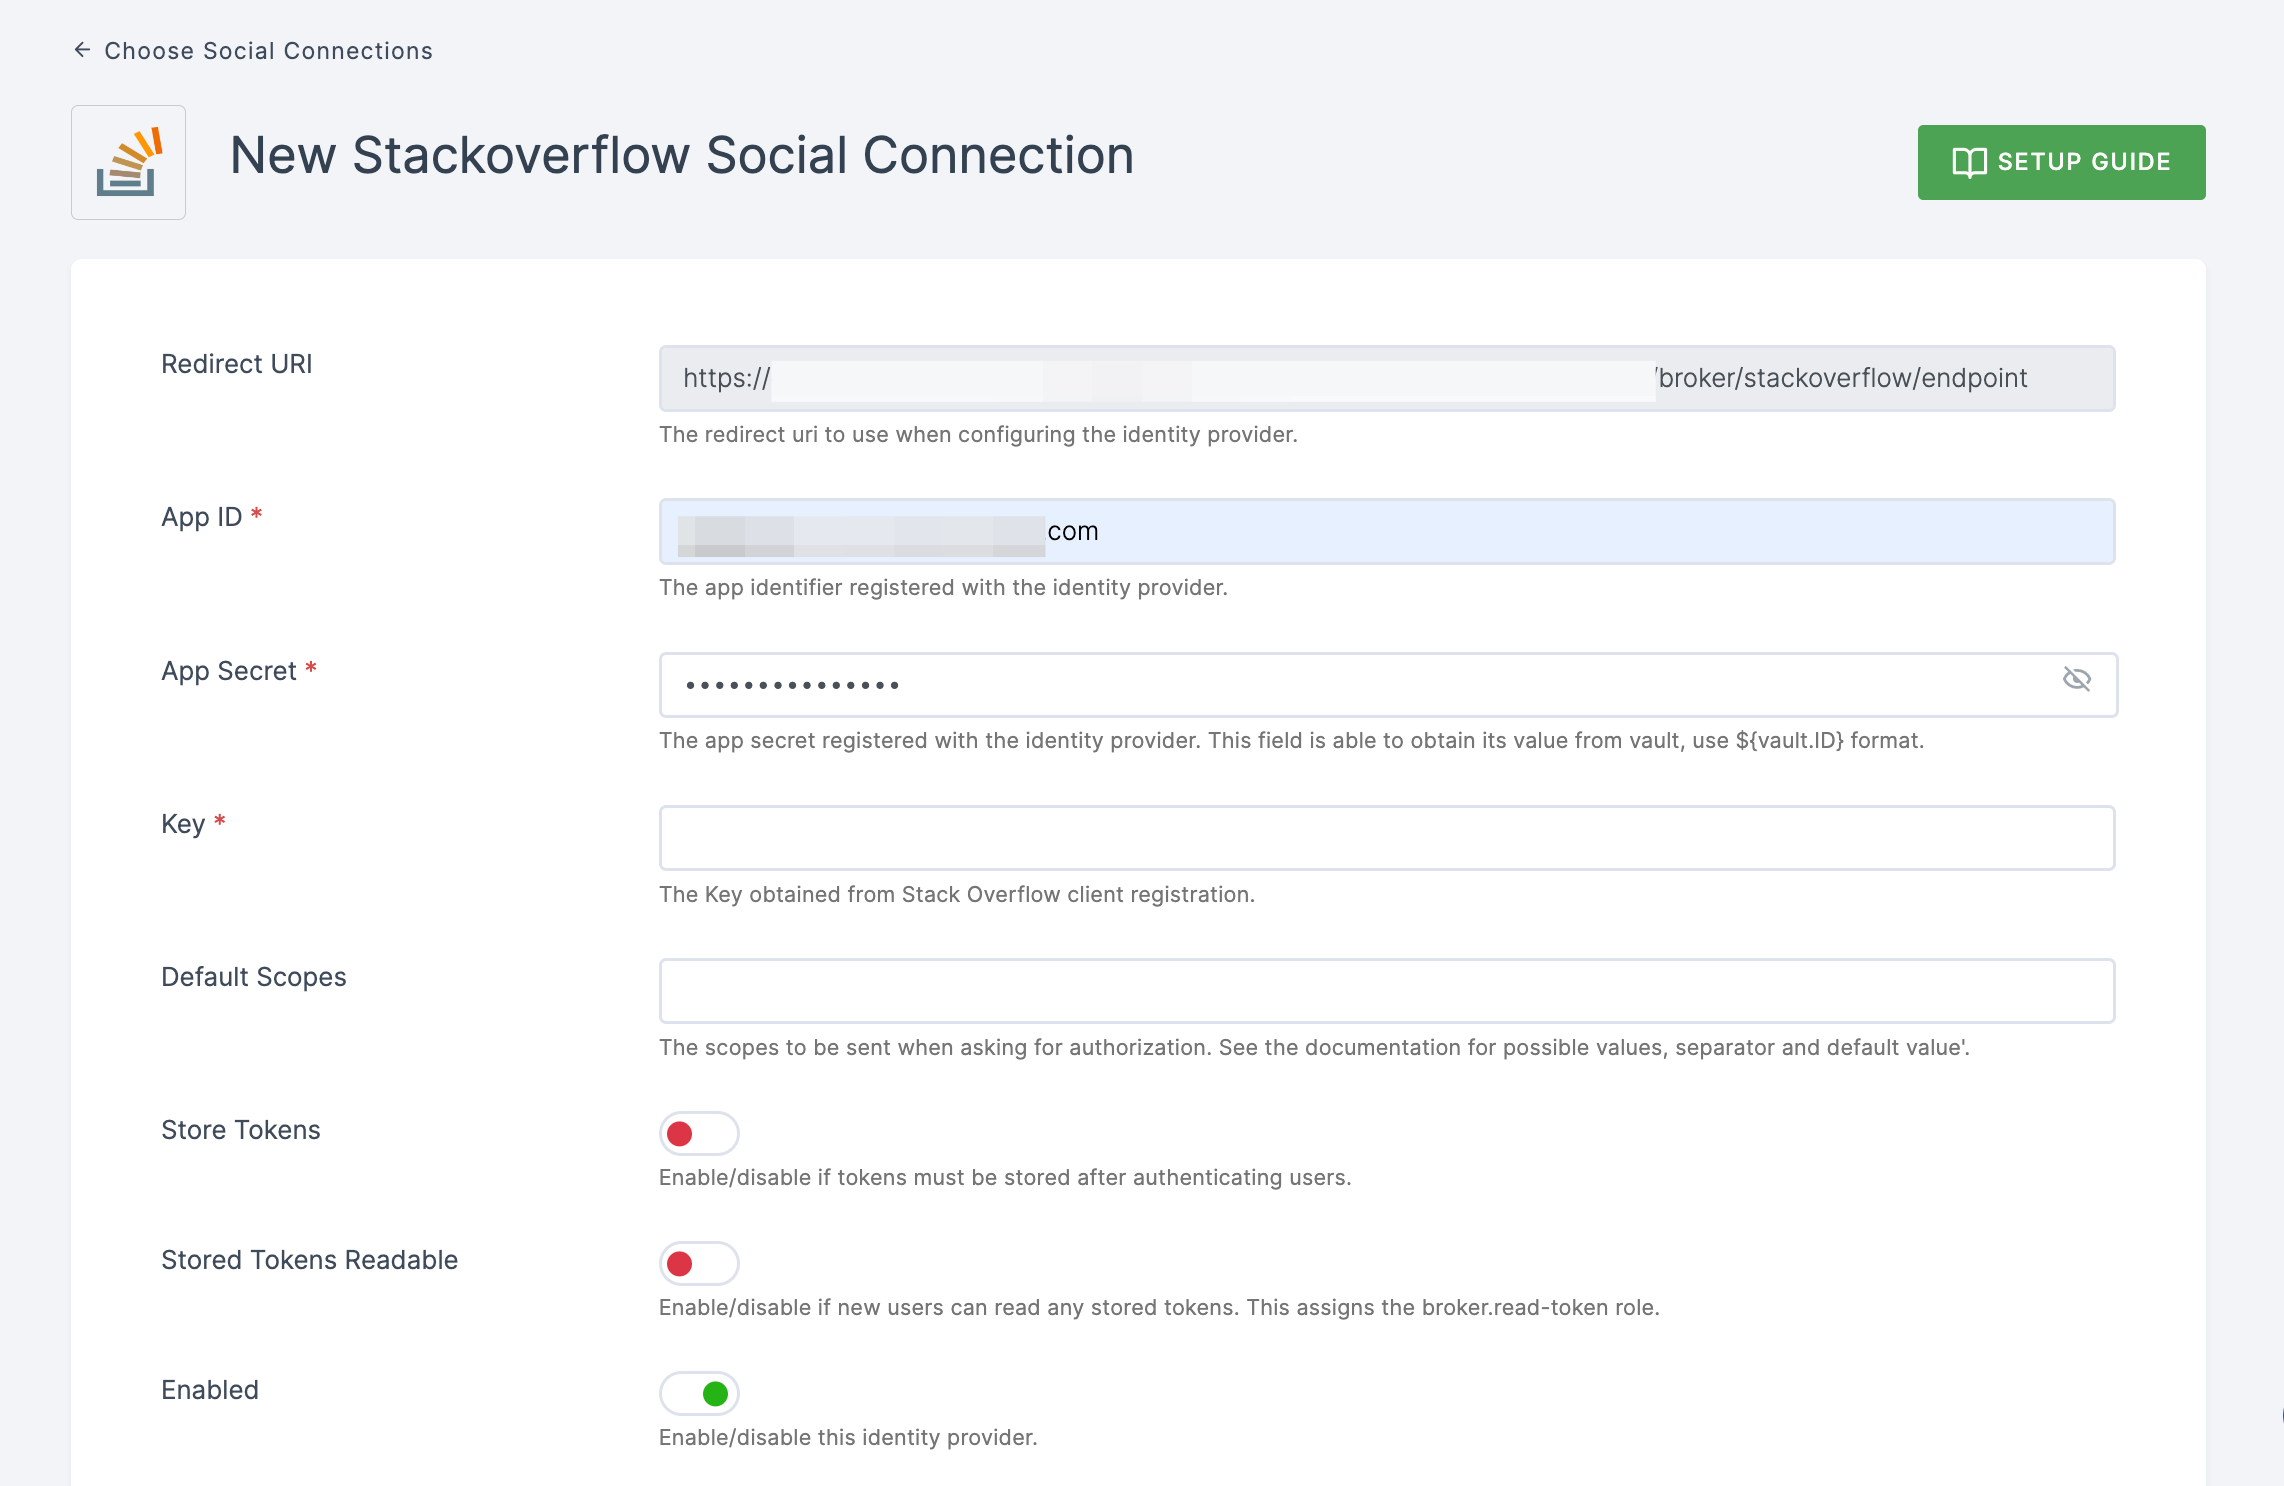Focus the App ID input field
This screenshot has width=2284, height=1486.
pos(1387,531)
